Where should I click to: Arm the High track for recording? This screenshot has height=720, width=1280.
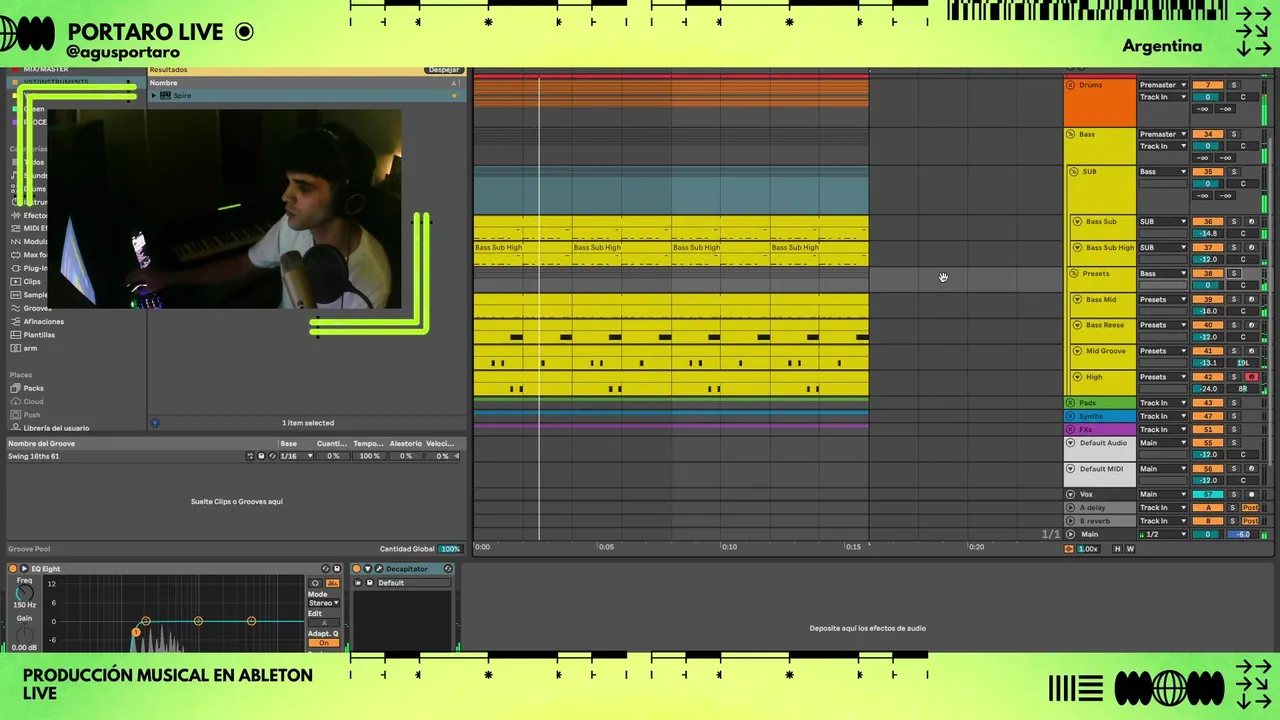(1251, 377)
